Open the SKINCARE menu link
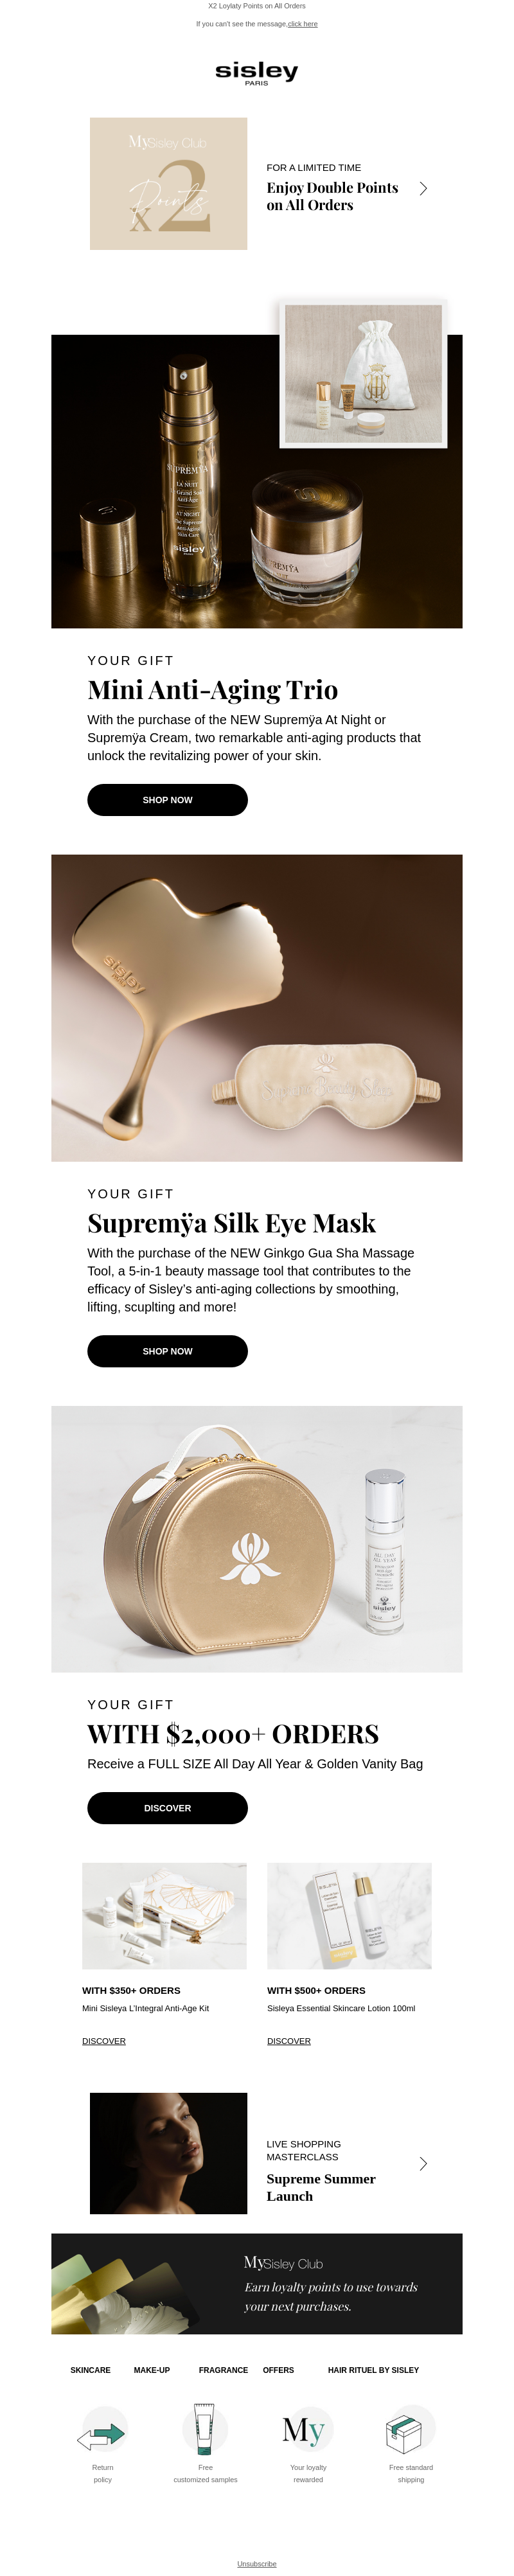The height and width of the screenshot is (2576, 514). (x=90, y=2370)
